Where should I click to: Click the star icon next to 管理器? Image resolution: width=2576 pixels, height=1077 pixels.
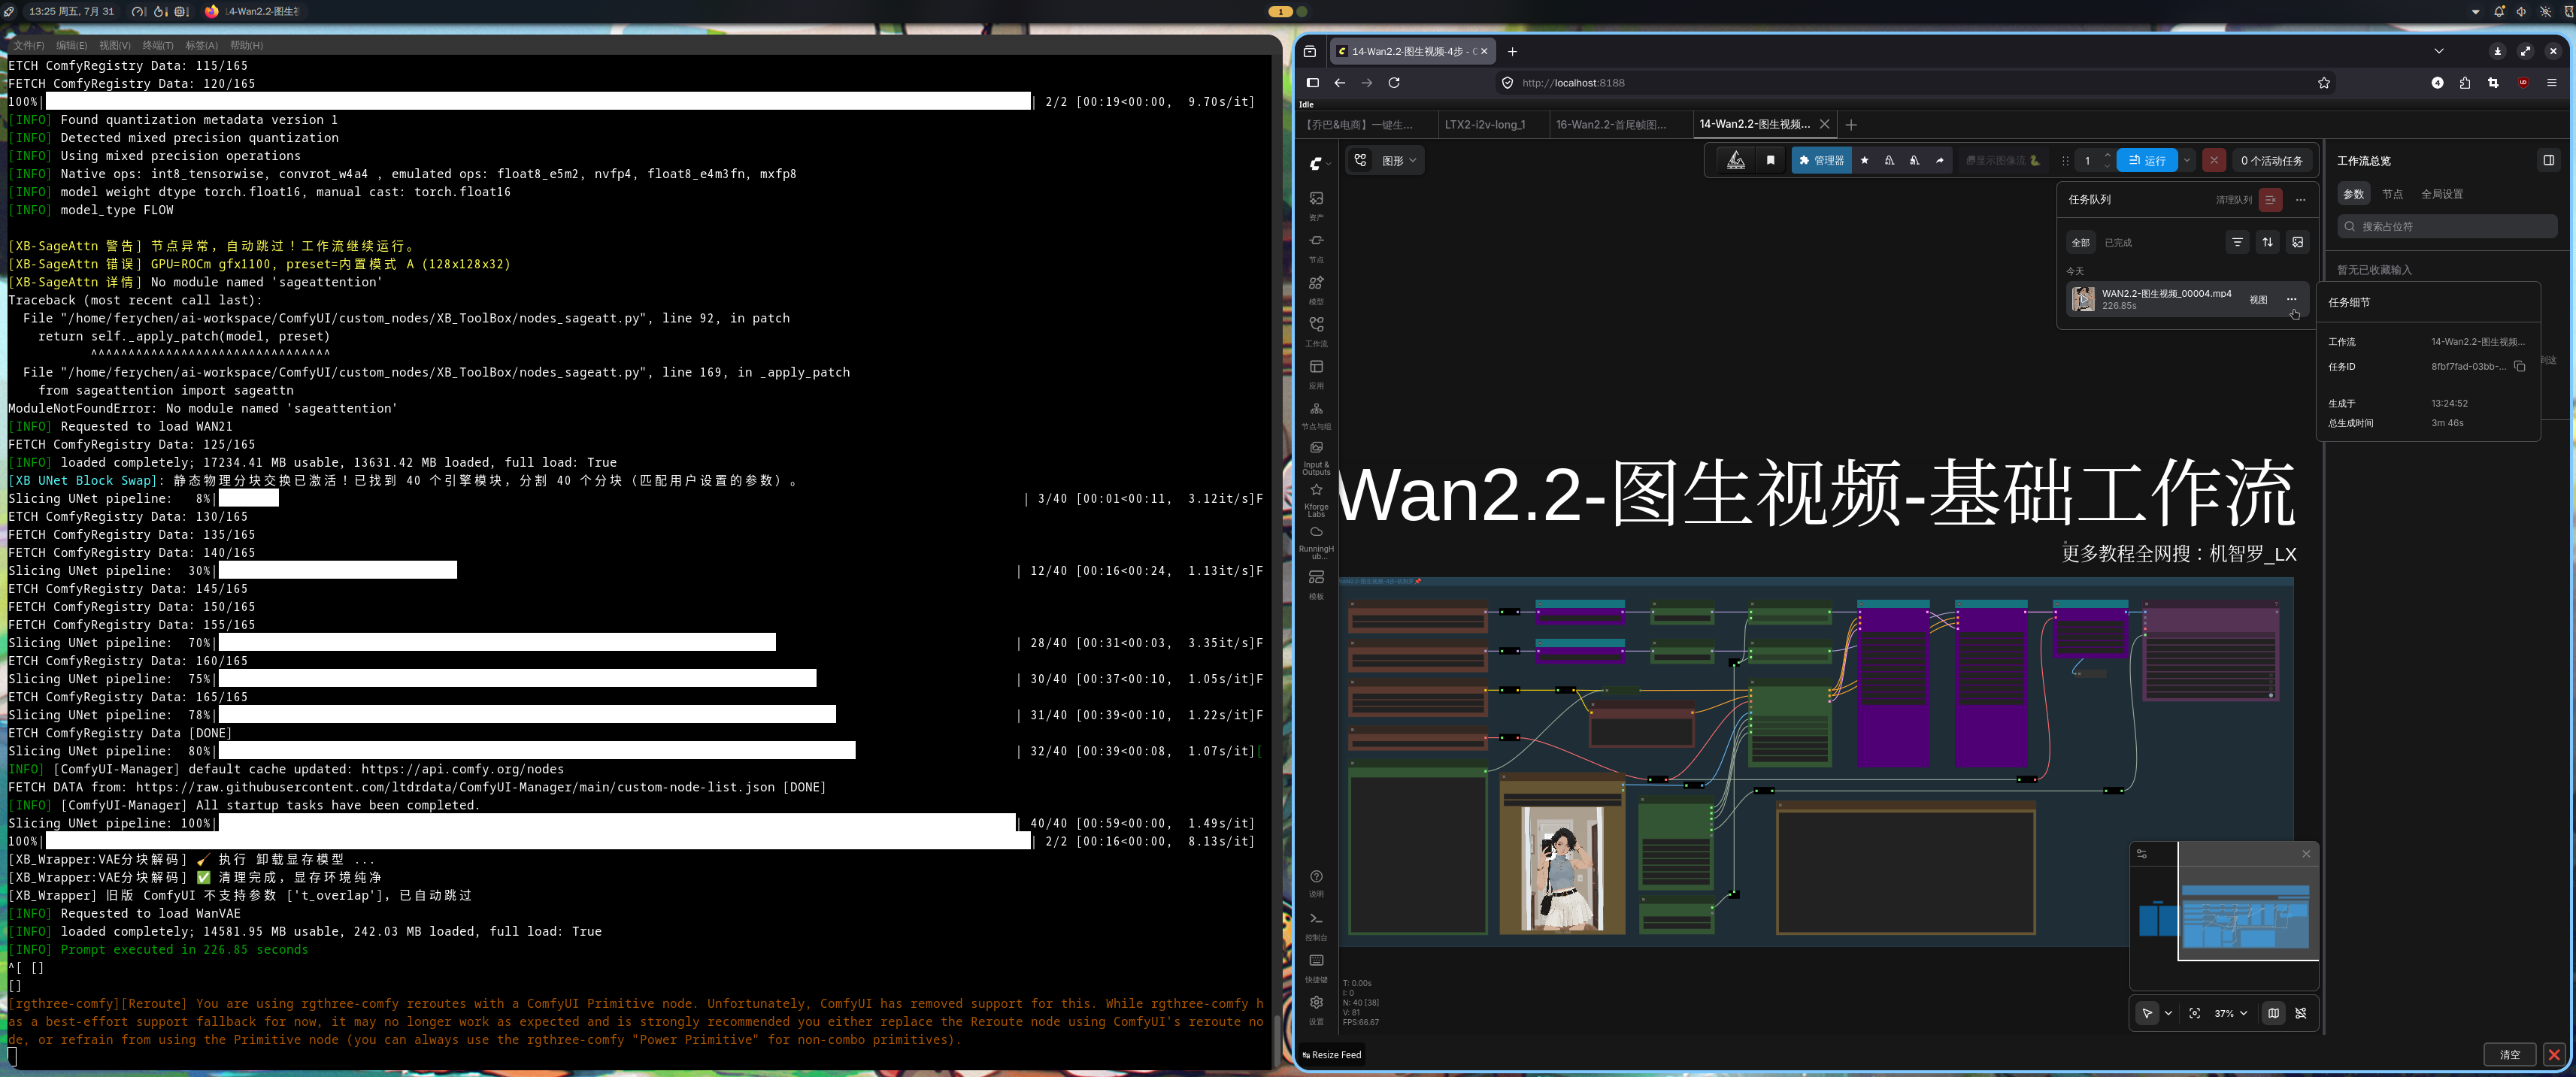[1864, 160]
